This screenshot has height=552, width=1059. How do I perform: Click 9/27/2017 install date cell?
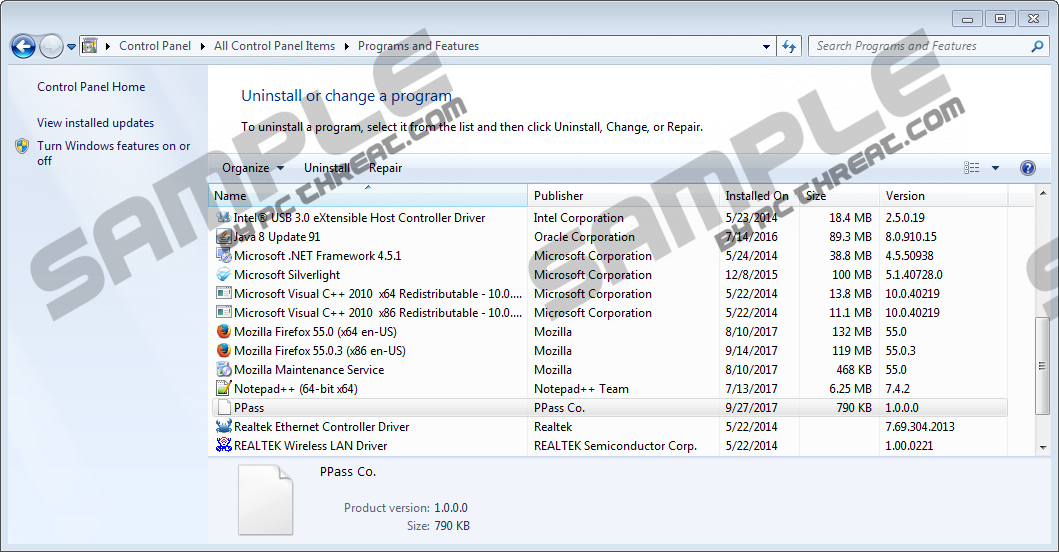(751, 407)
